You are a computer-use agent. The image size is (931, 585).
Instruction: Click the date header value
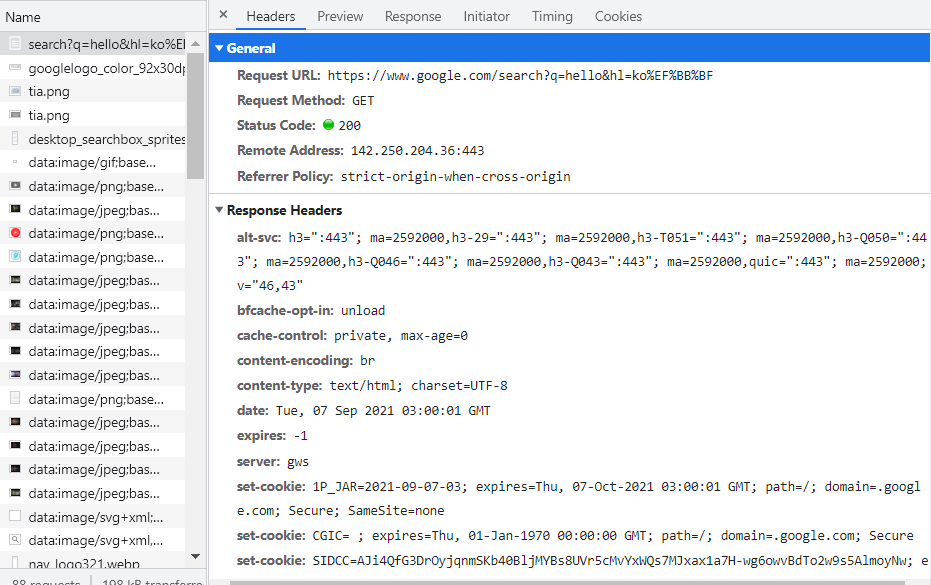pyautogui.click(x=383, y=410)
